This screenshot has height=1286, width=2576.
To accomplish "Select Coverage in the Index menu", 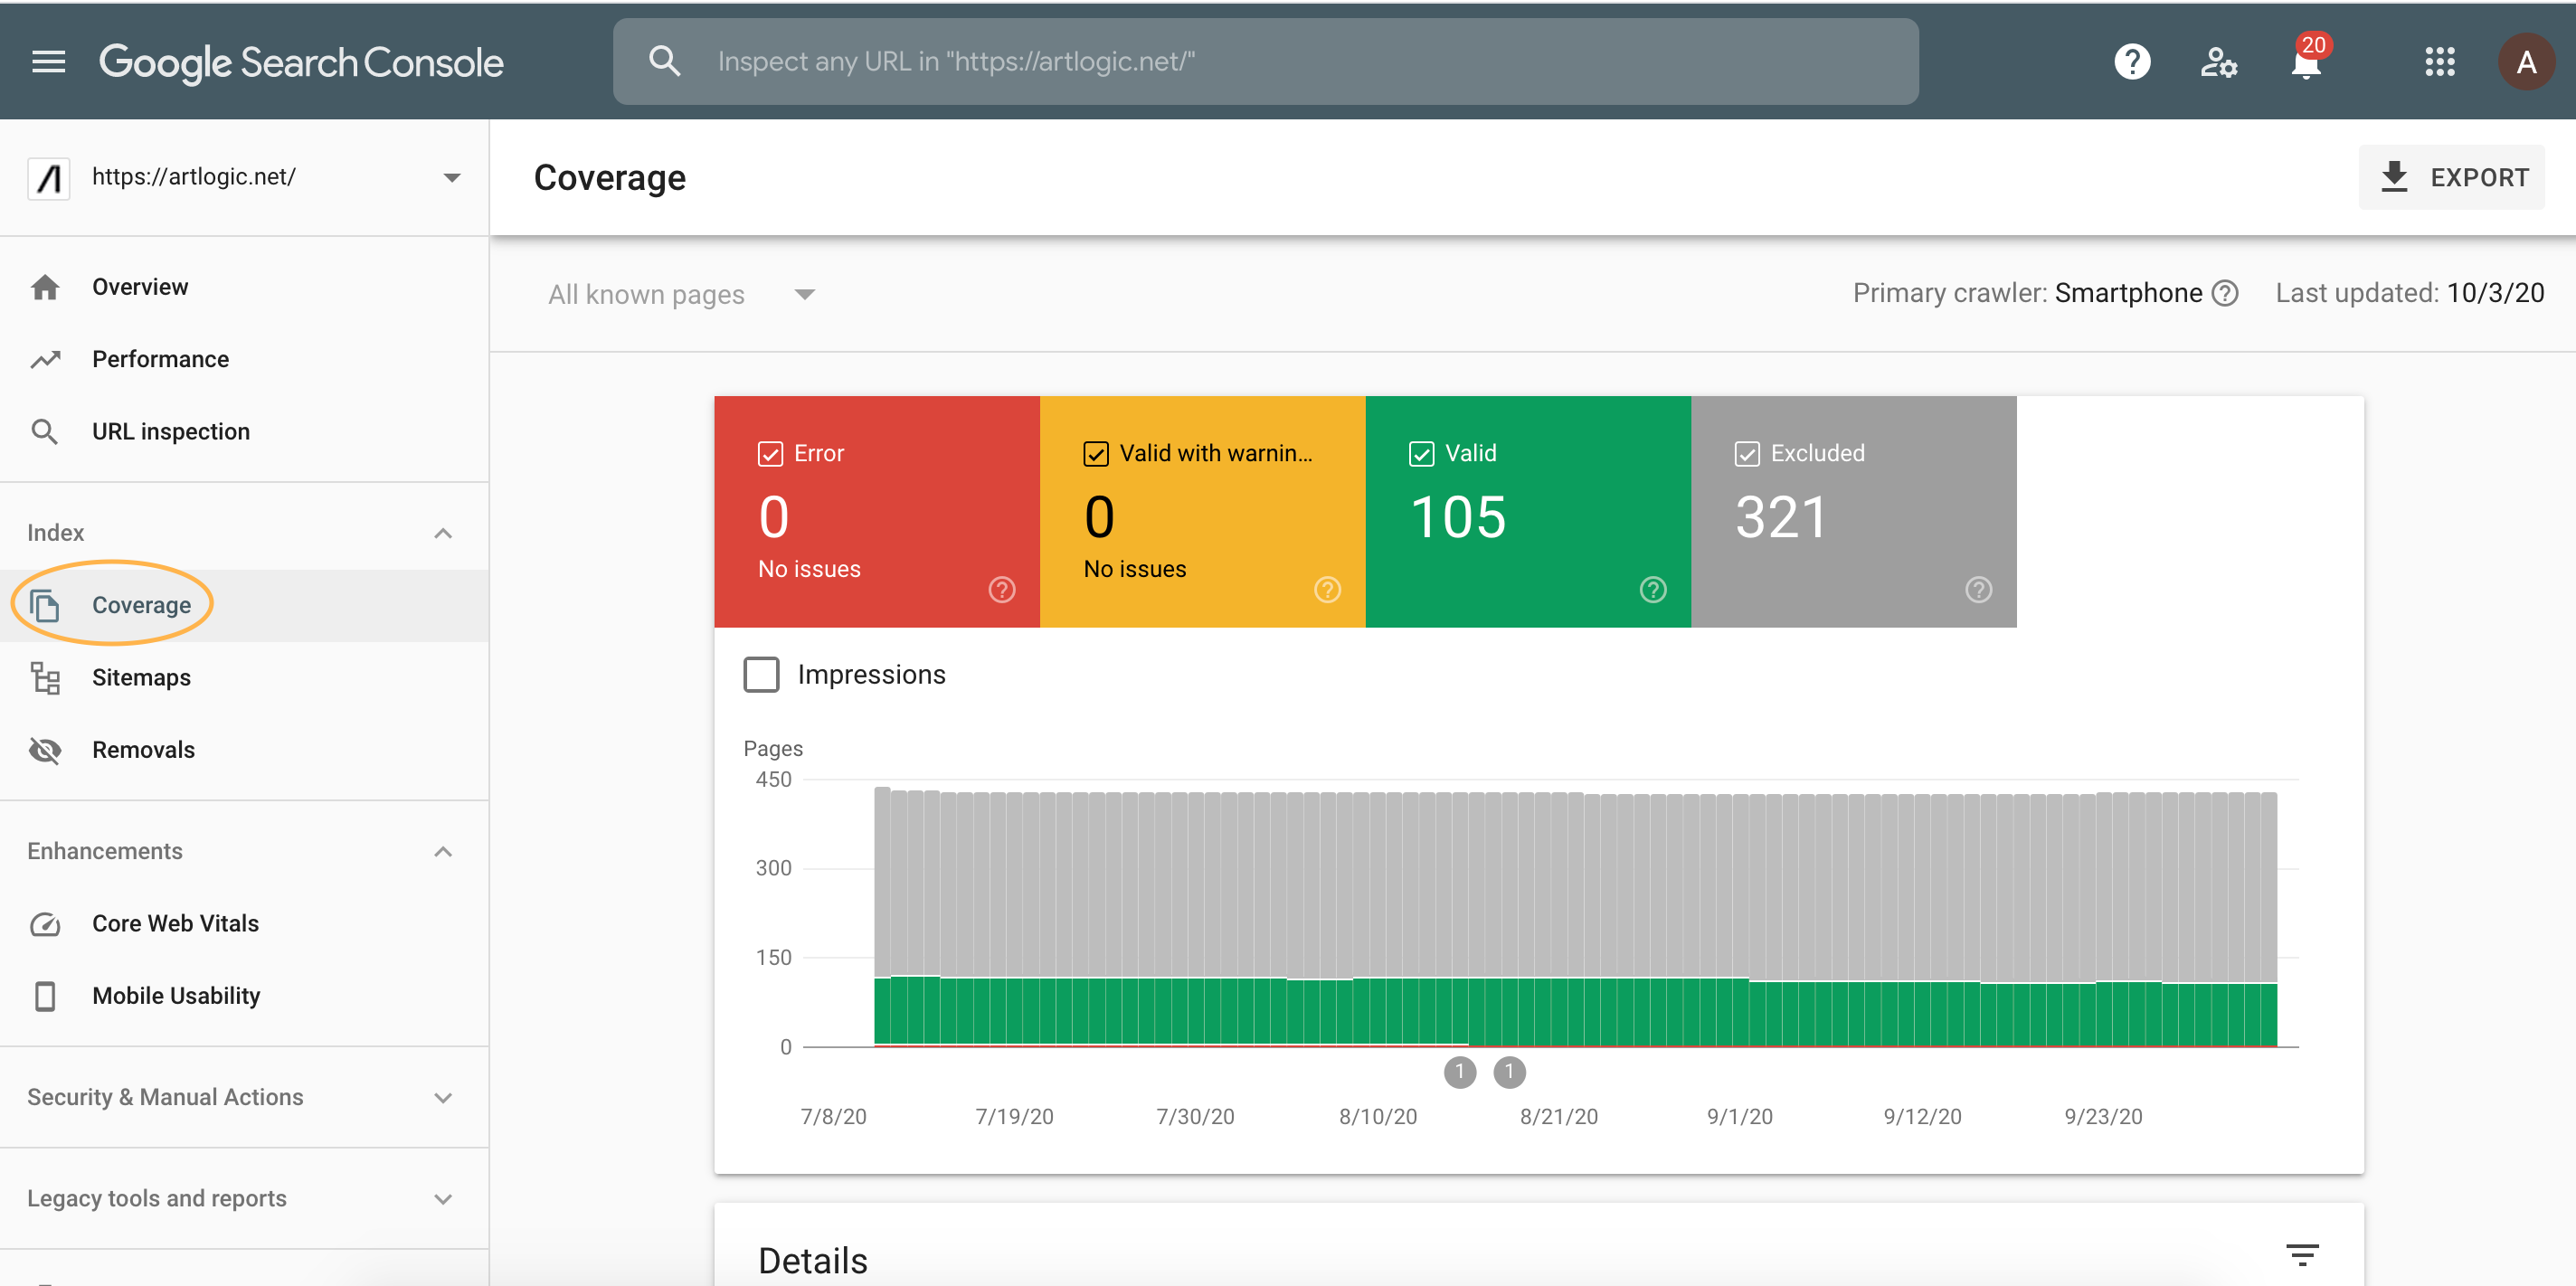I will [244, 605].
